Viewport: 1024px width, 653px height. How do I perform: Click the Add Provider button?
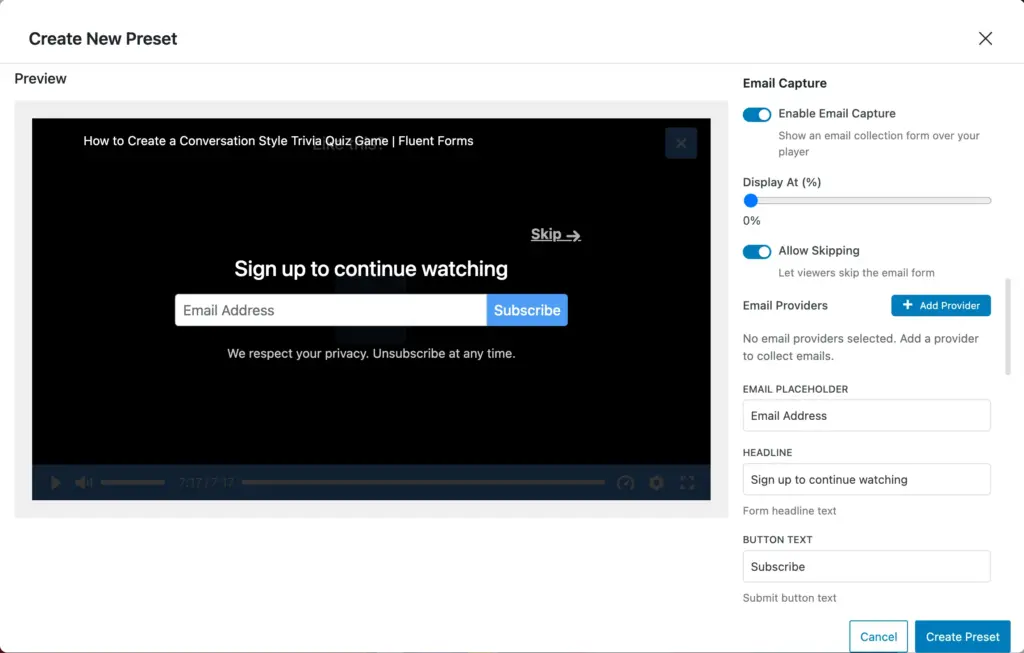(940, 305)
